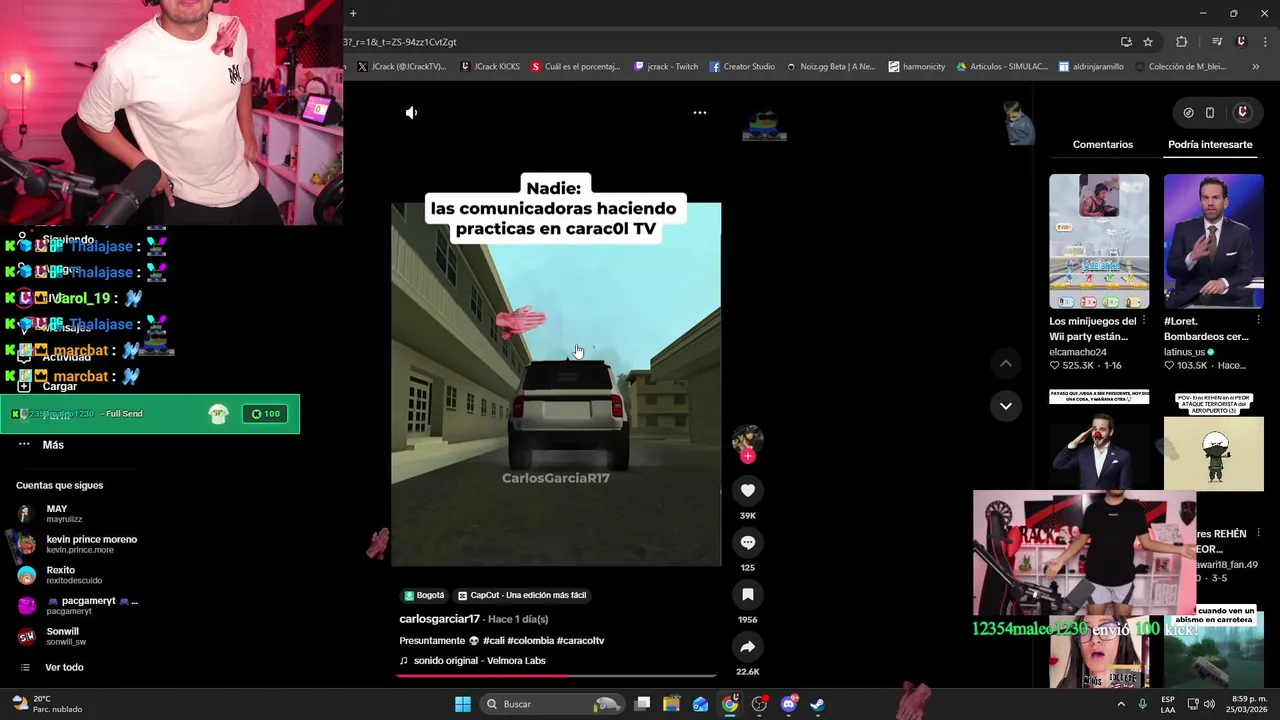Open Discord from the taskbar
This screenshot has width=1280, height=720.
788,704
